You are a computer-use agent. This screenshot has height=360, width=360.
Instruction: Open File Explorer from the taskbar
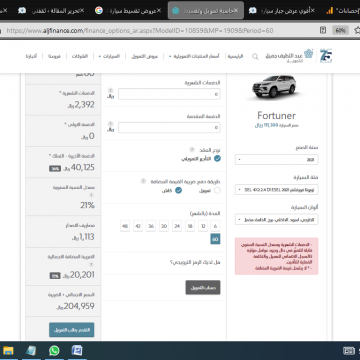[x=8, y=351]
